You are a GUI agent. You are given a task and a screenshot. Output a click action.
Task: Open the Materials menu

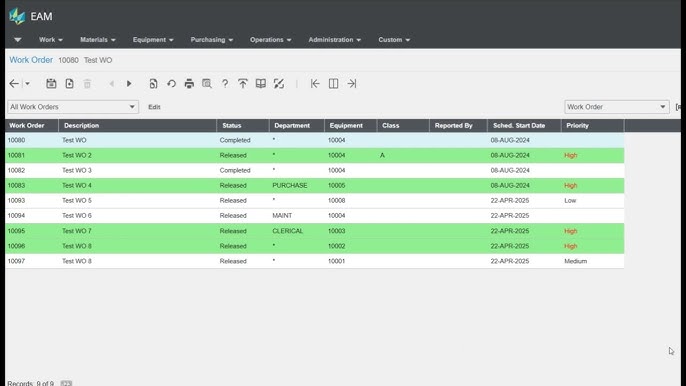coord(98,40)
